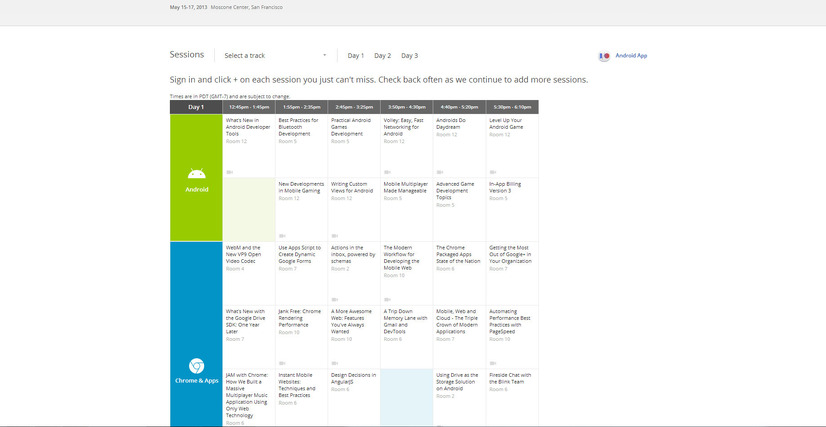
Task: Open Mobile Multiplayer Made Manageable session
Action: point(405,187)
